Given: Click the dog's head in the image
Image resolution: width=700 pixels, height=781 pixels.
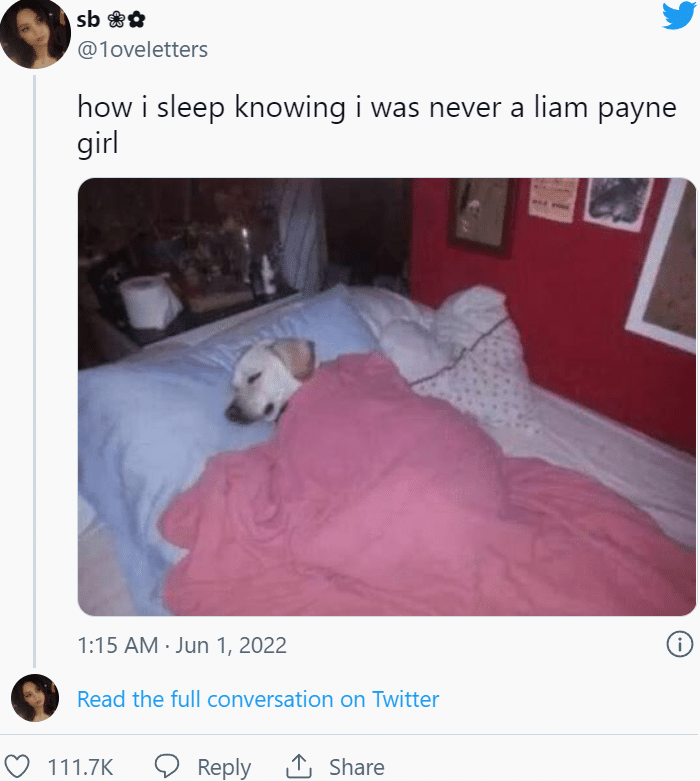Looking at the screenshot, I should tap(270, 381).
